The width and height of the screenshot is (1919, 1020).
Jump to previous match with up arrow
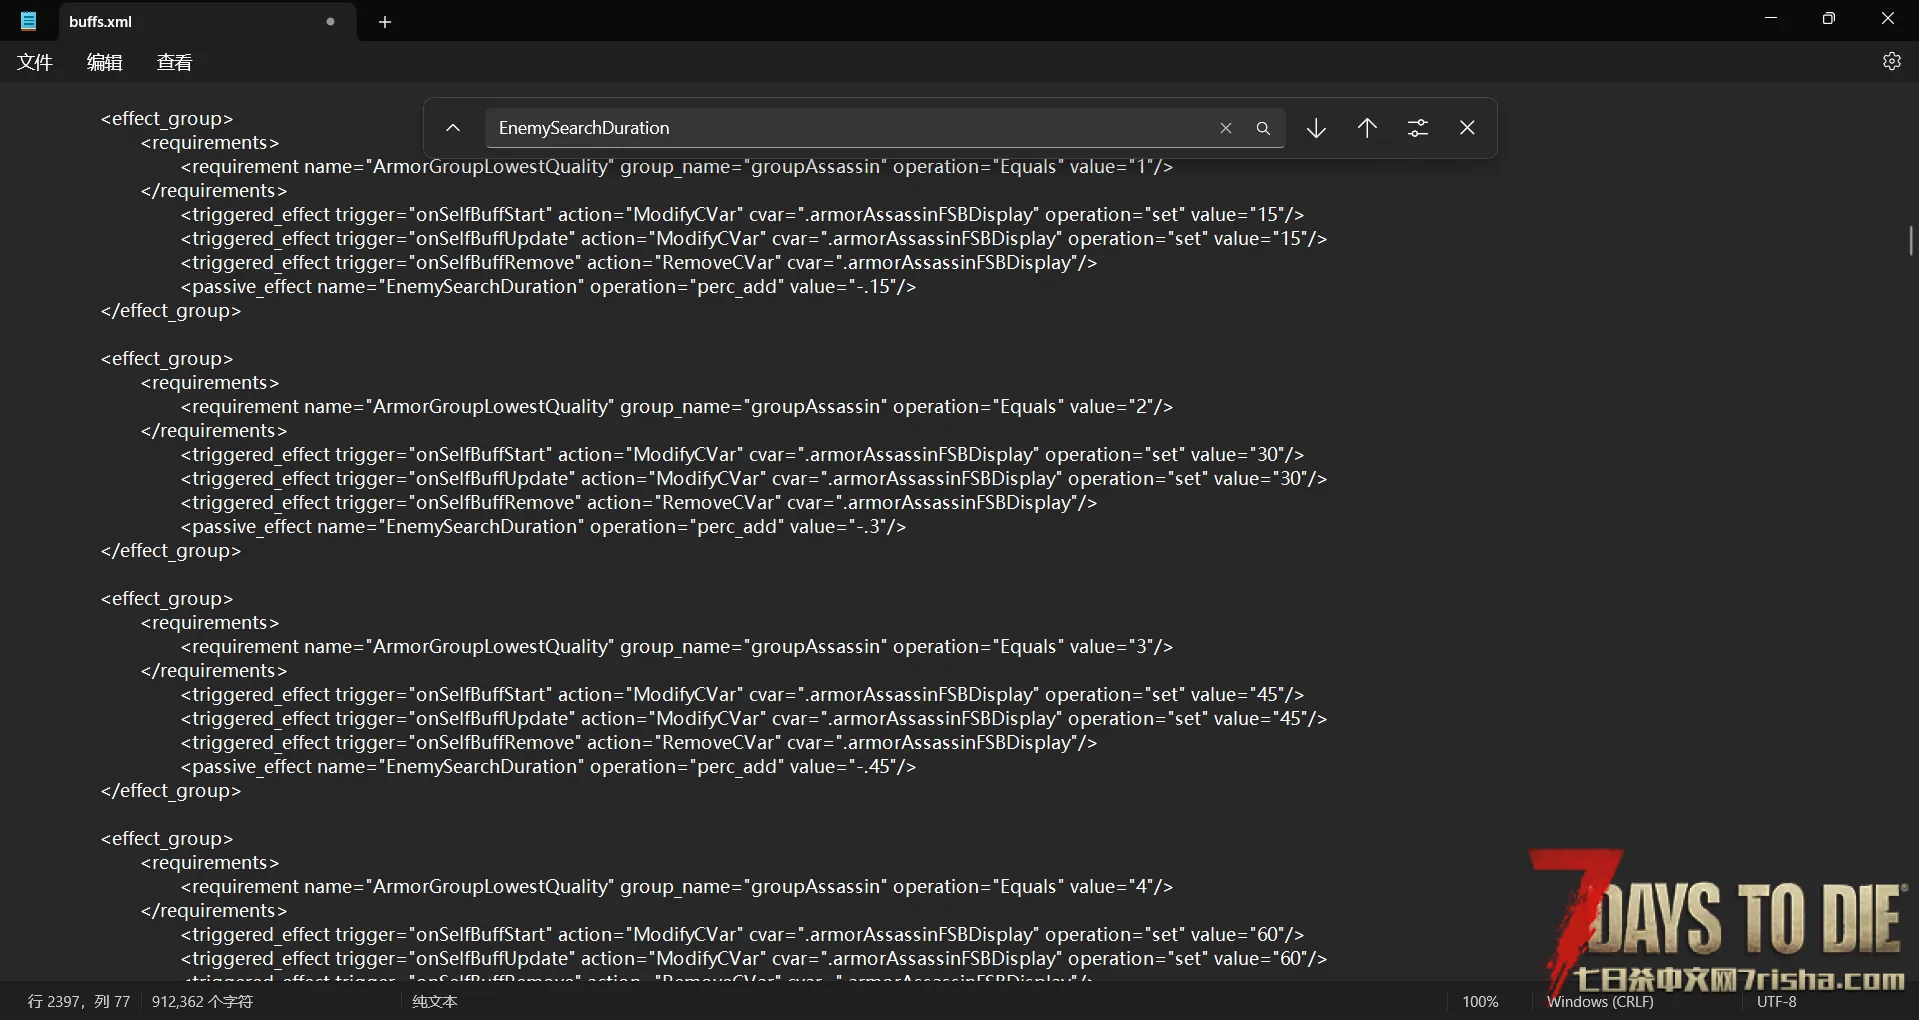(x=1367, y=128)
